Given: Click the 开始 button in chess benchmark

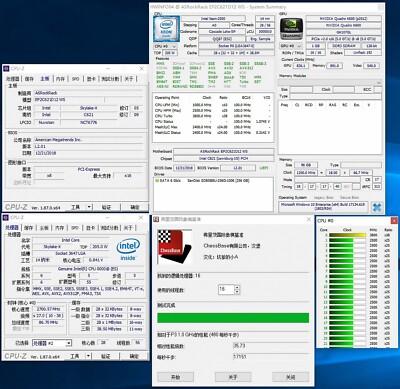Looking at the screenshot, I should 175,377.
